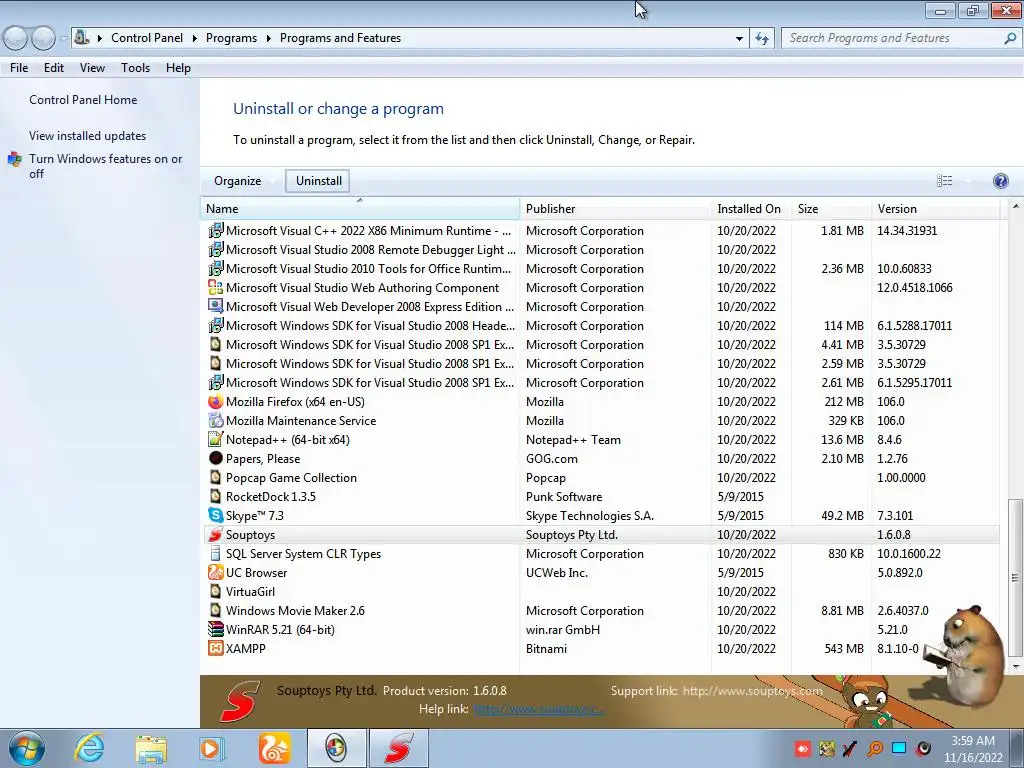Select 'Microsoft Visual Studio 2008 Remote Debugger Light' row

[601, 249]
